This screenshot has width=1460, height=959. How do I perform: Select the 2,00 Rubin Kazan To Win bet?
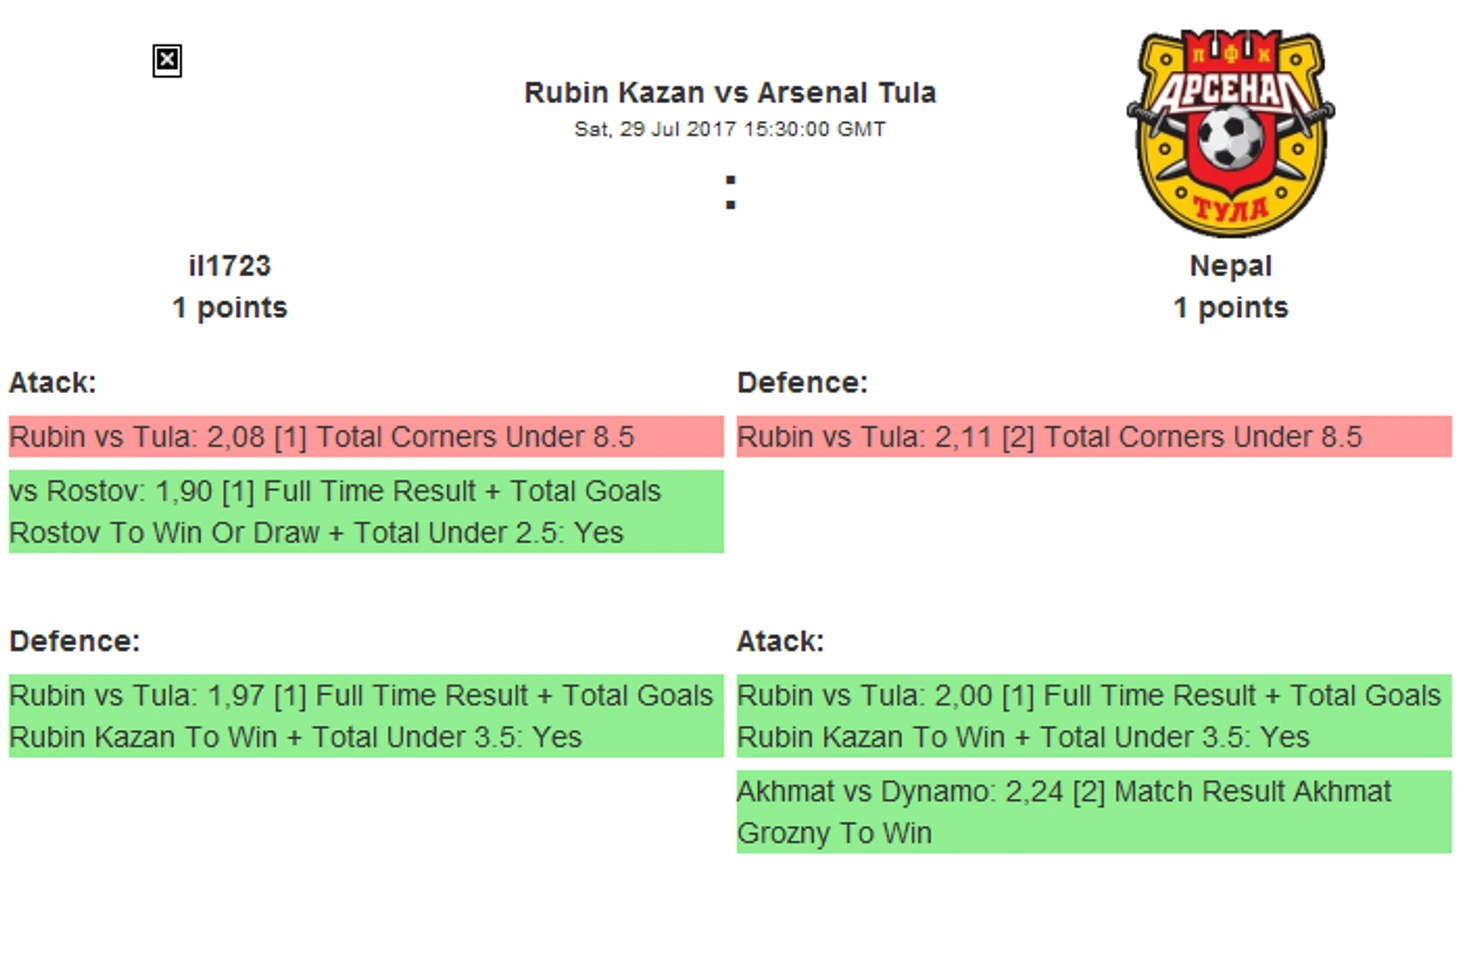[1093, 716]
